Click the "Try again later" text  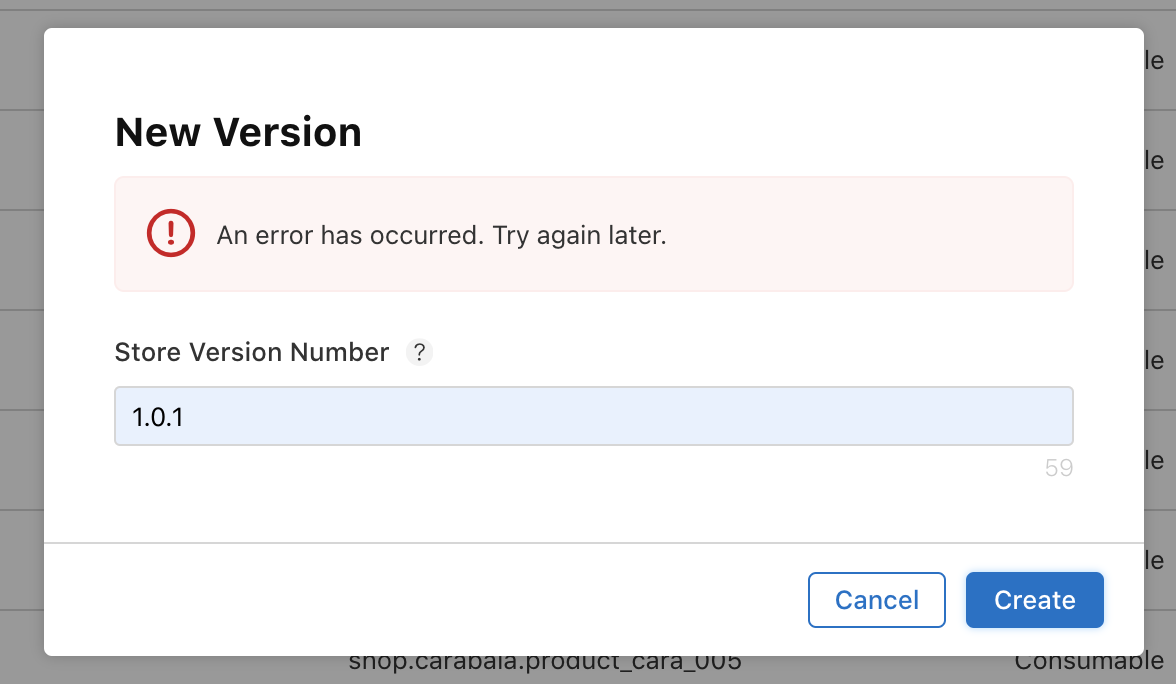[x=579, y=236]
